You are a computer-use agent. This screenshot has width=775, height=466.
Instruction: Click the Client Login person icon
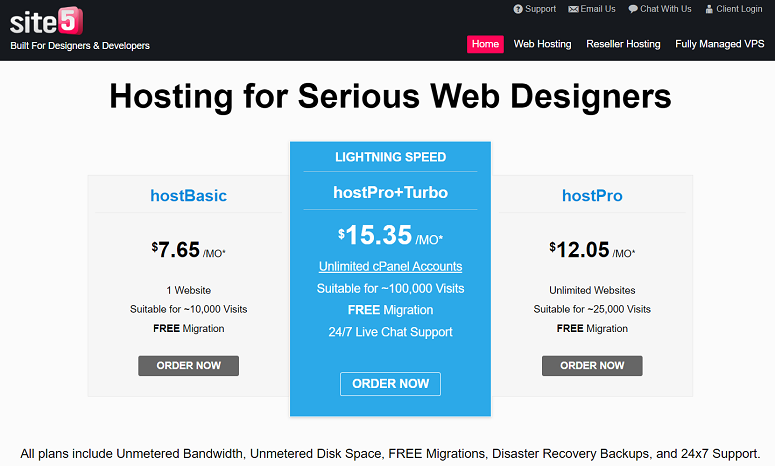[709, 9]
